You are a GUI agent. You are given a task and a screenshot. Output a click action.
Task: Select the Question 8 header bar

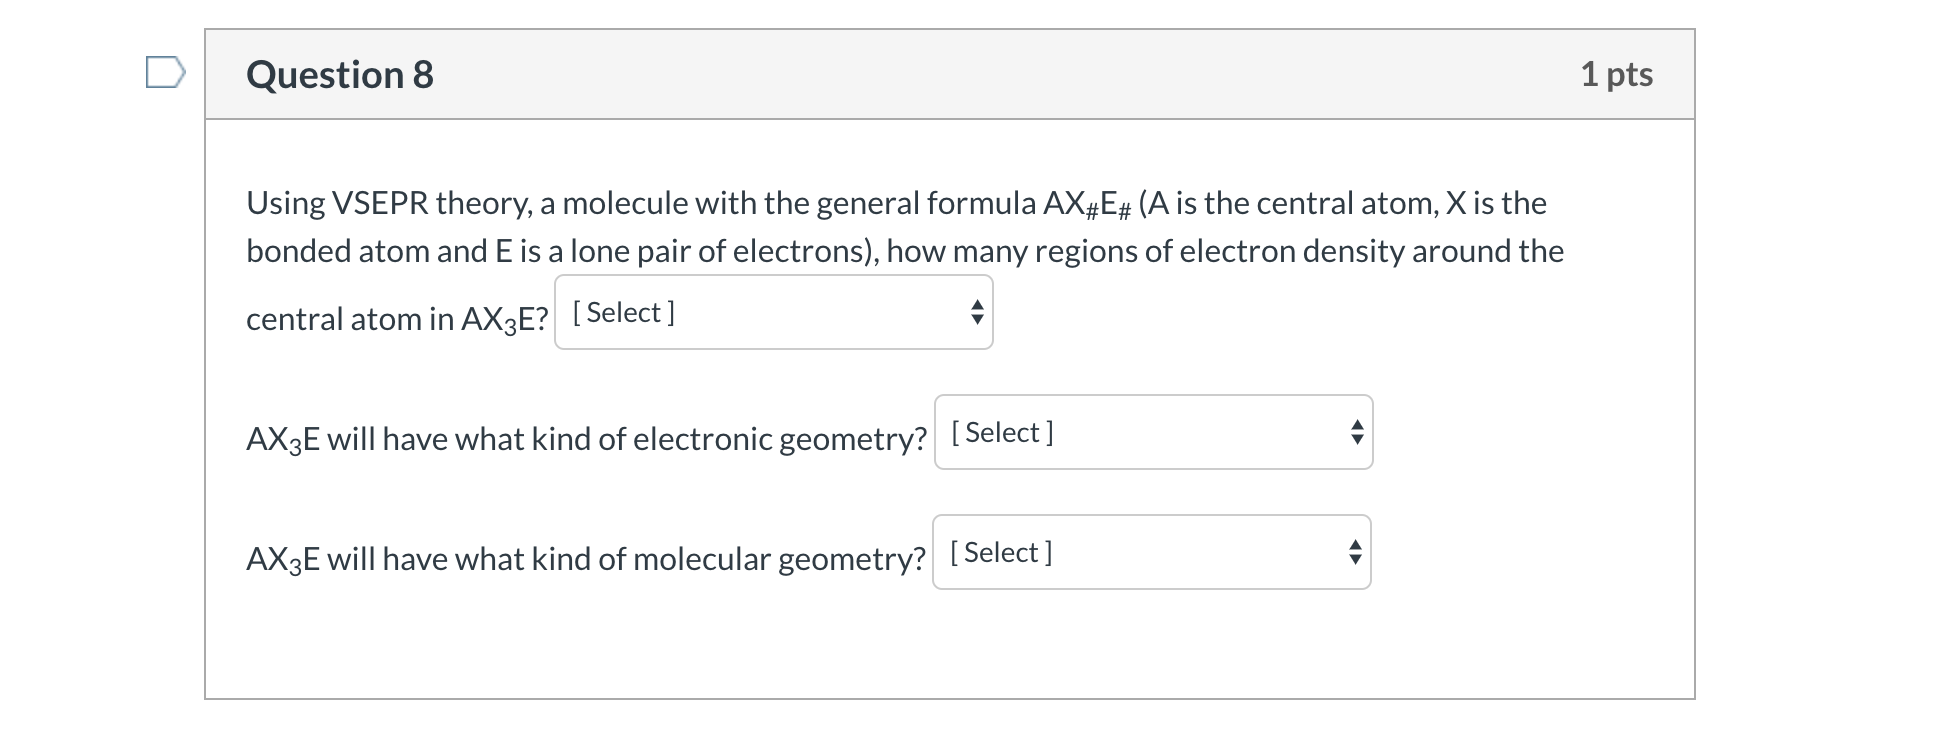[950, 73]
